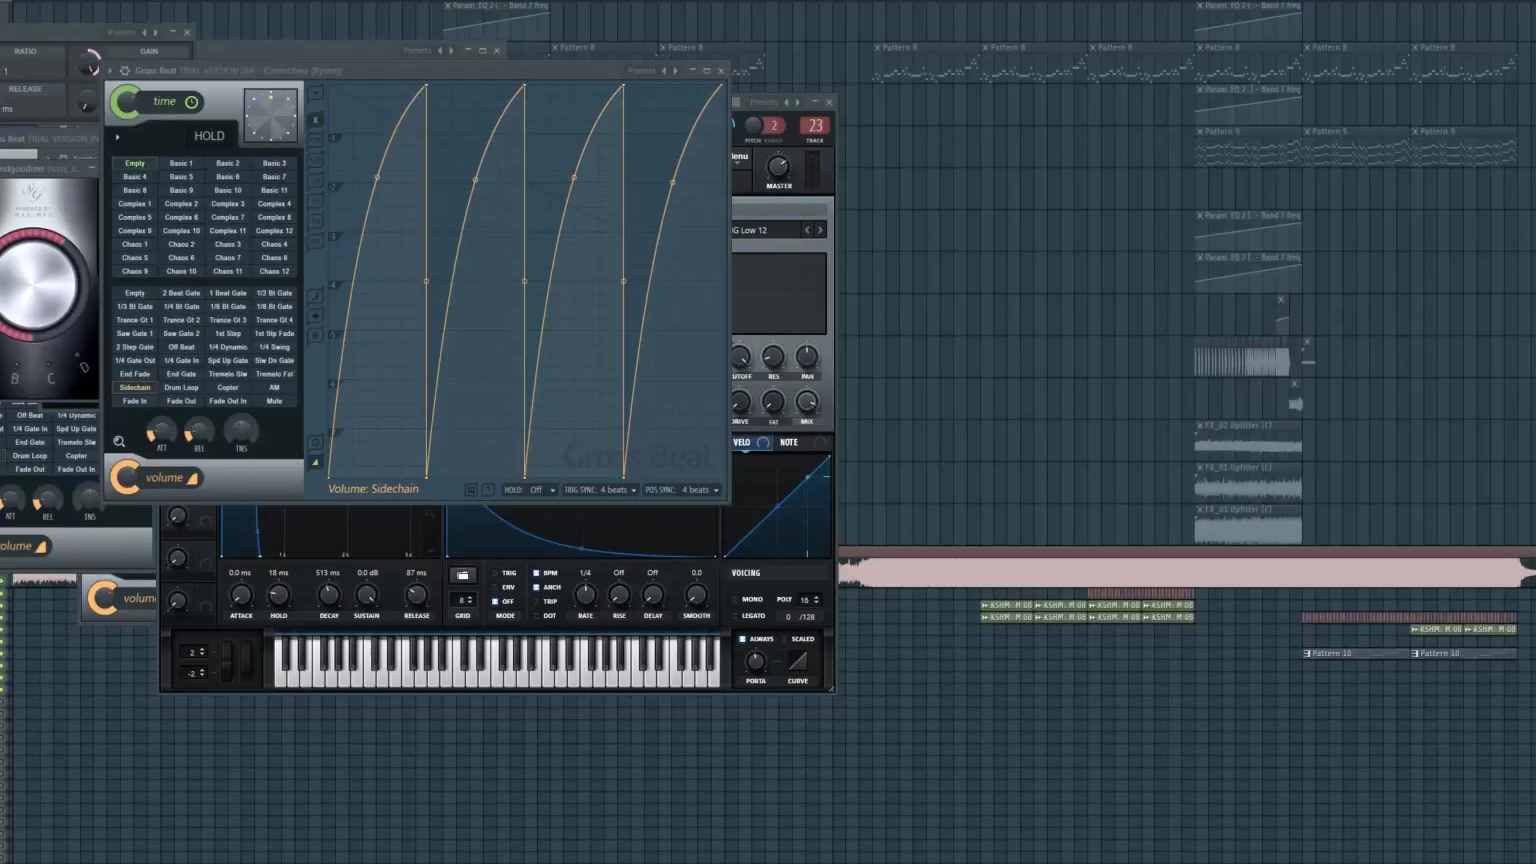Open the TRIG SYNC 4 beats dropdown
This screenshot has height=864, width=1536.
coord(599,490)
